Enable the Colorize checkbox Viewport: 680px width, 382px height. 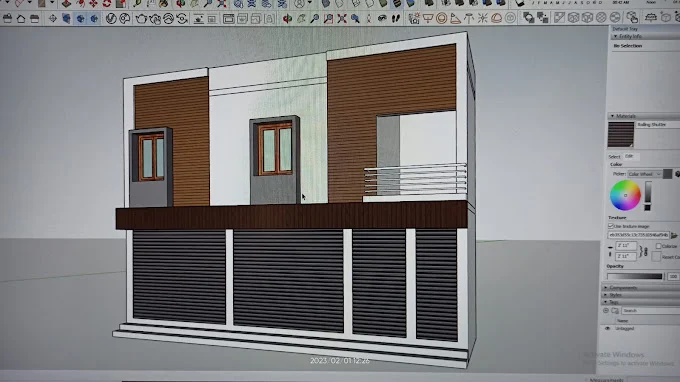(658, 246)
